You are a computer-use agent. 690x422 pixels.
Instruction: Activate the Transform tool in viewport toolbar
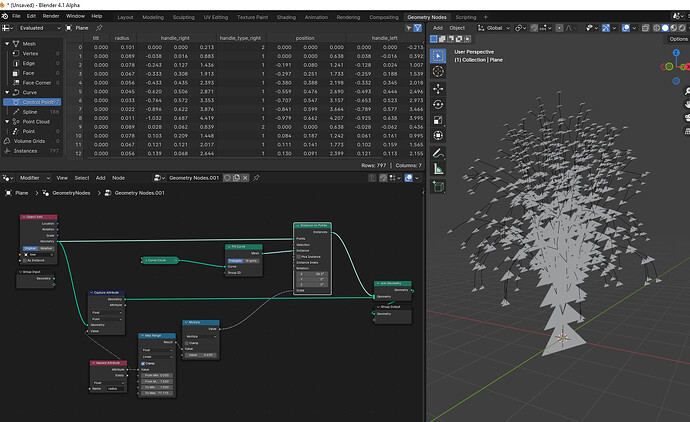coord(438,136)
